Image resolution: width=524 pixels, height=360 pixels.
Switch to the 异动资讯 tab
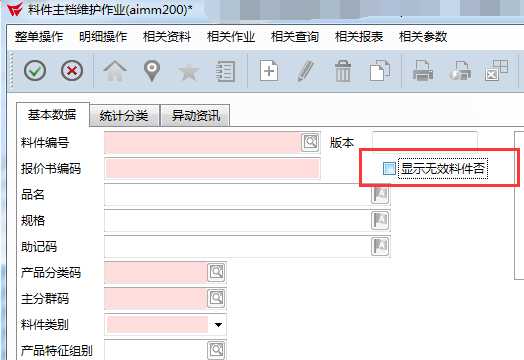tap(195, 116)
